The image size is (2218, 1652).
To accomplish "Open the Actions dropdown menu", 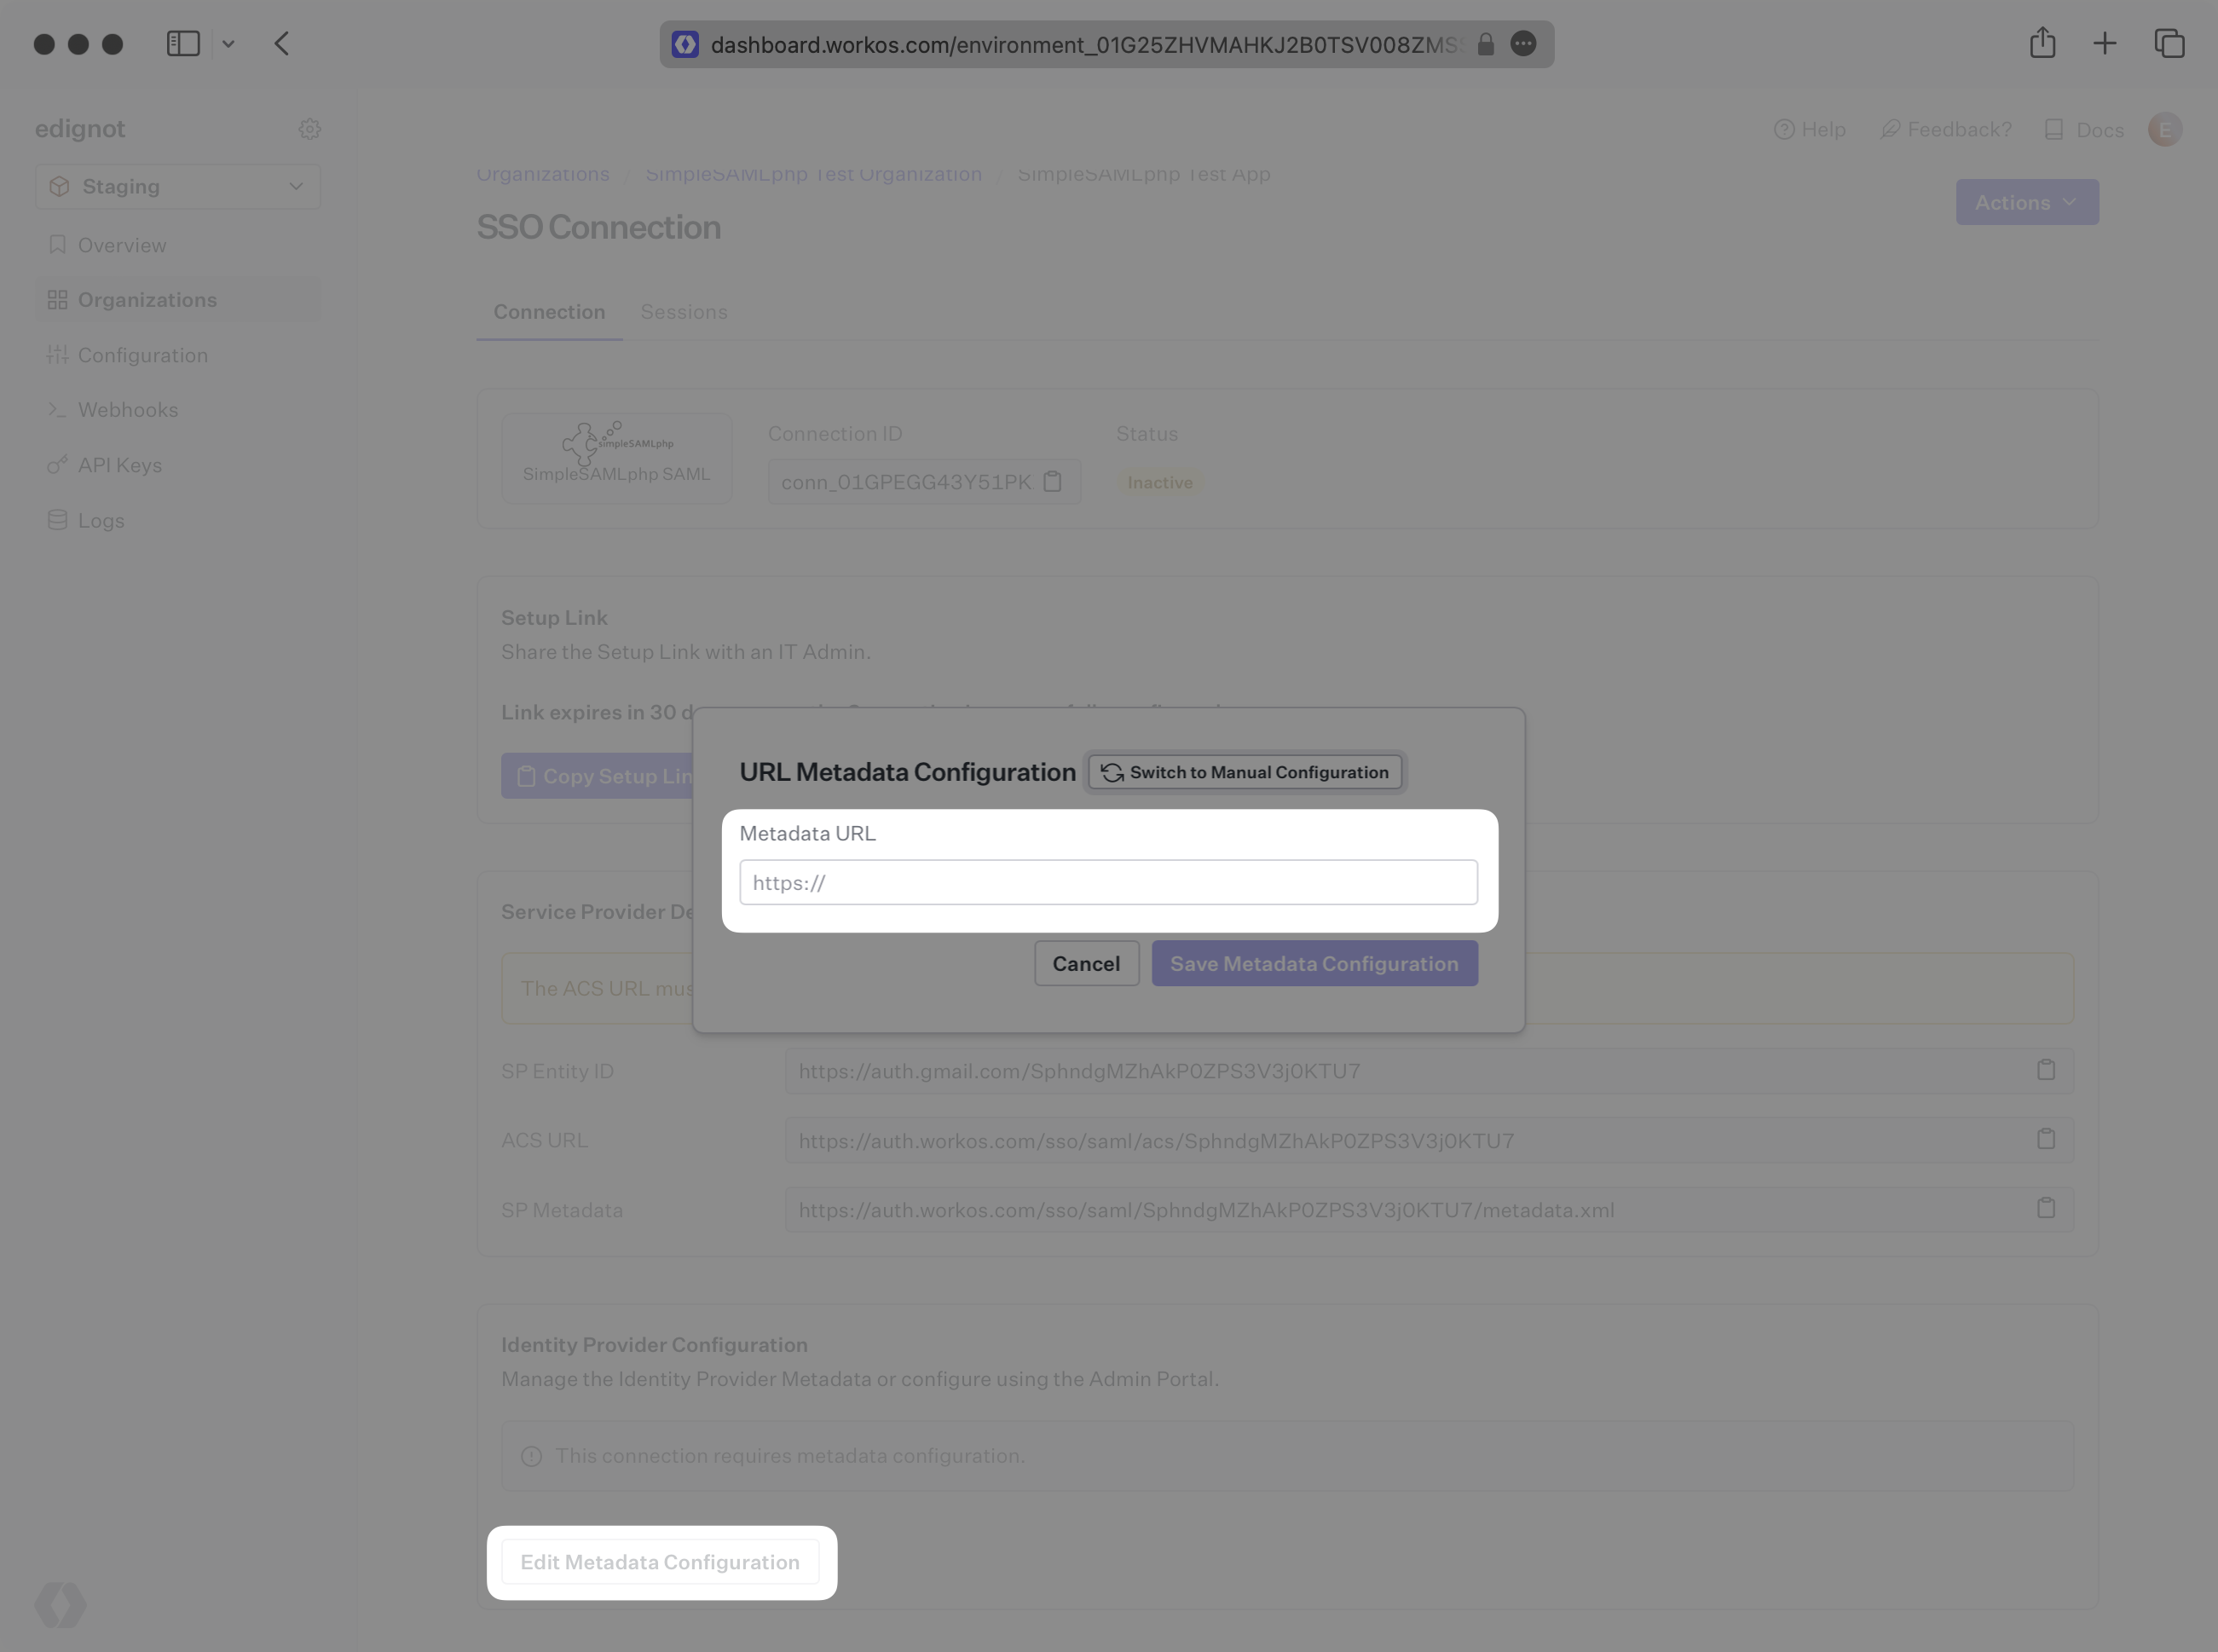I will tap(2025, 201).
